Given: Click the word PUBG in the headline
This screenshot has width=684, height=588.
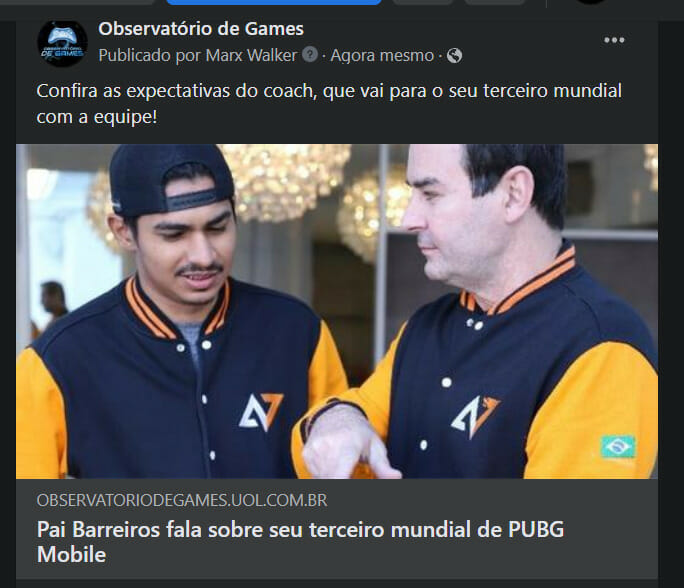Looking at the screenshot, I should (x=536, y=530).
